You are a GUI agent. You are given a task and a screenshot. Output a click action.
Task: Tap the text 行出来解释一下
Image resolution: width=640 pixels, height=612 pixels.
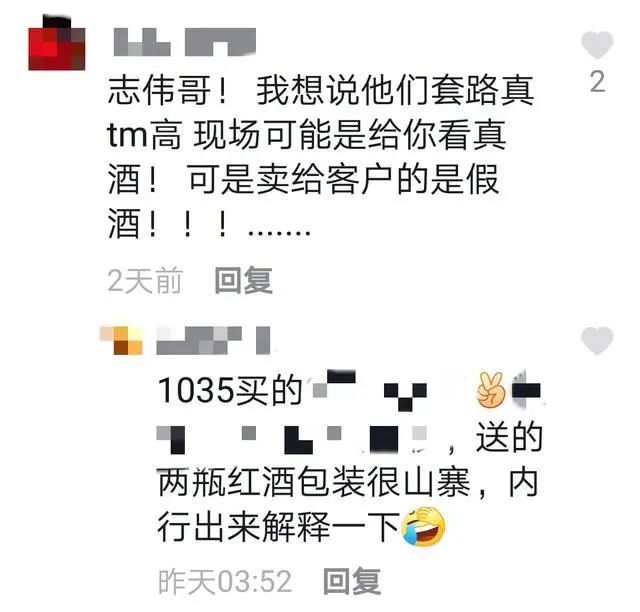coord(279,527)
